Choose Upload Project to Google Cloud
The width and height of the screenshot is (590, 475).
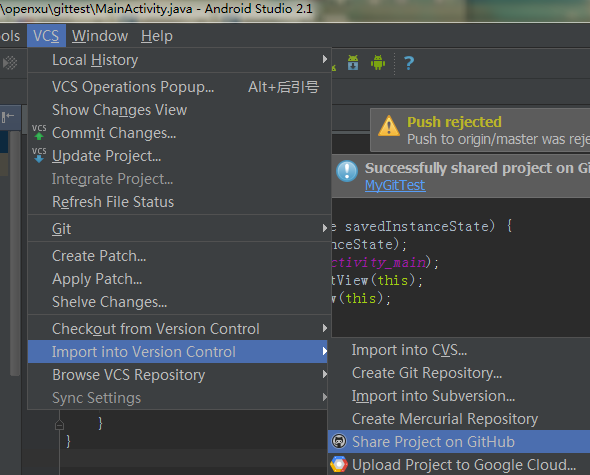pyautogui.click(x=459, y=464)
